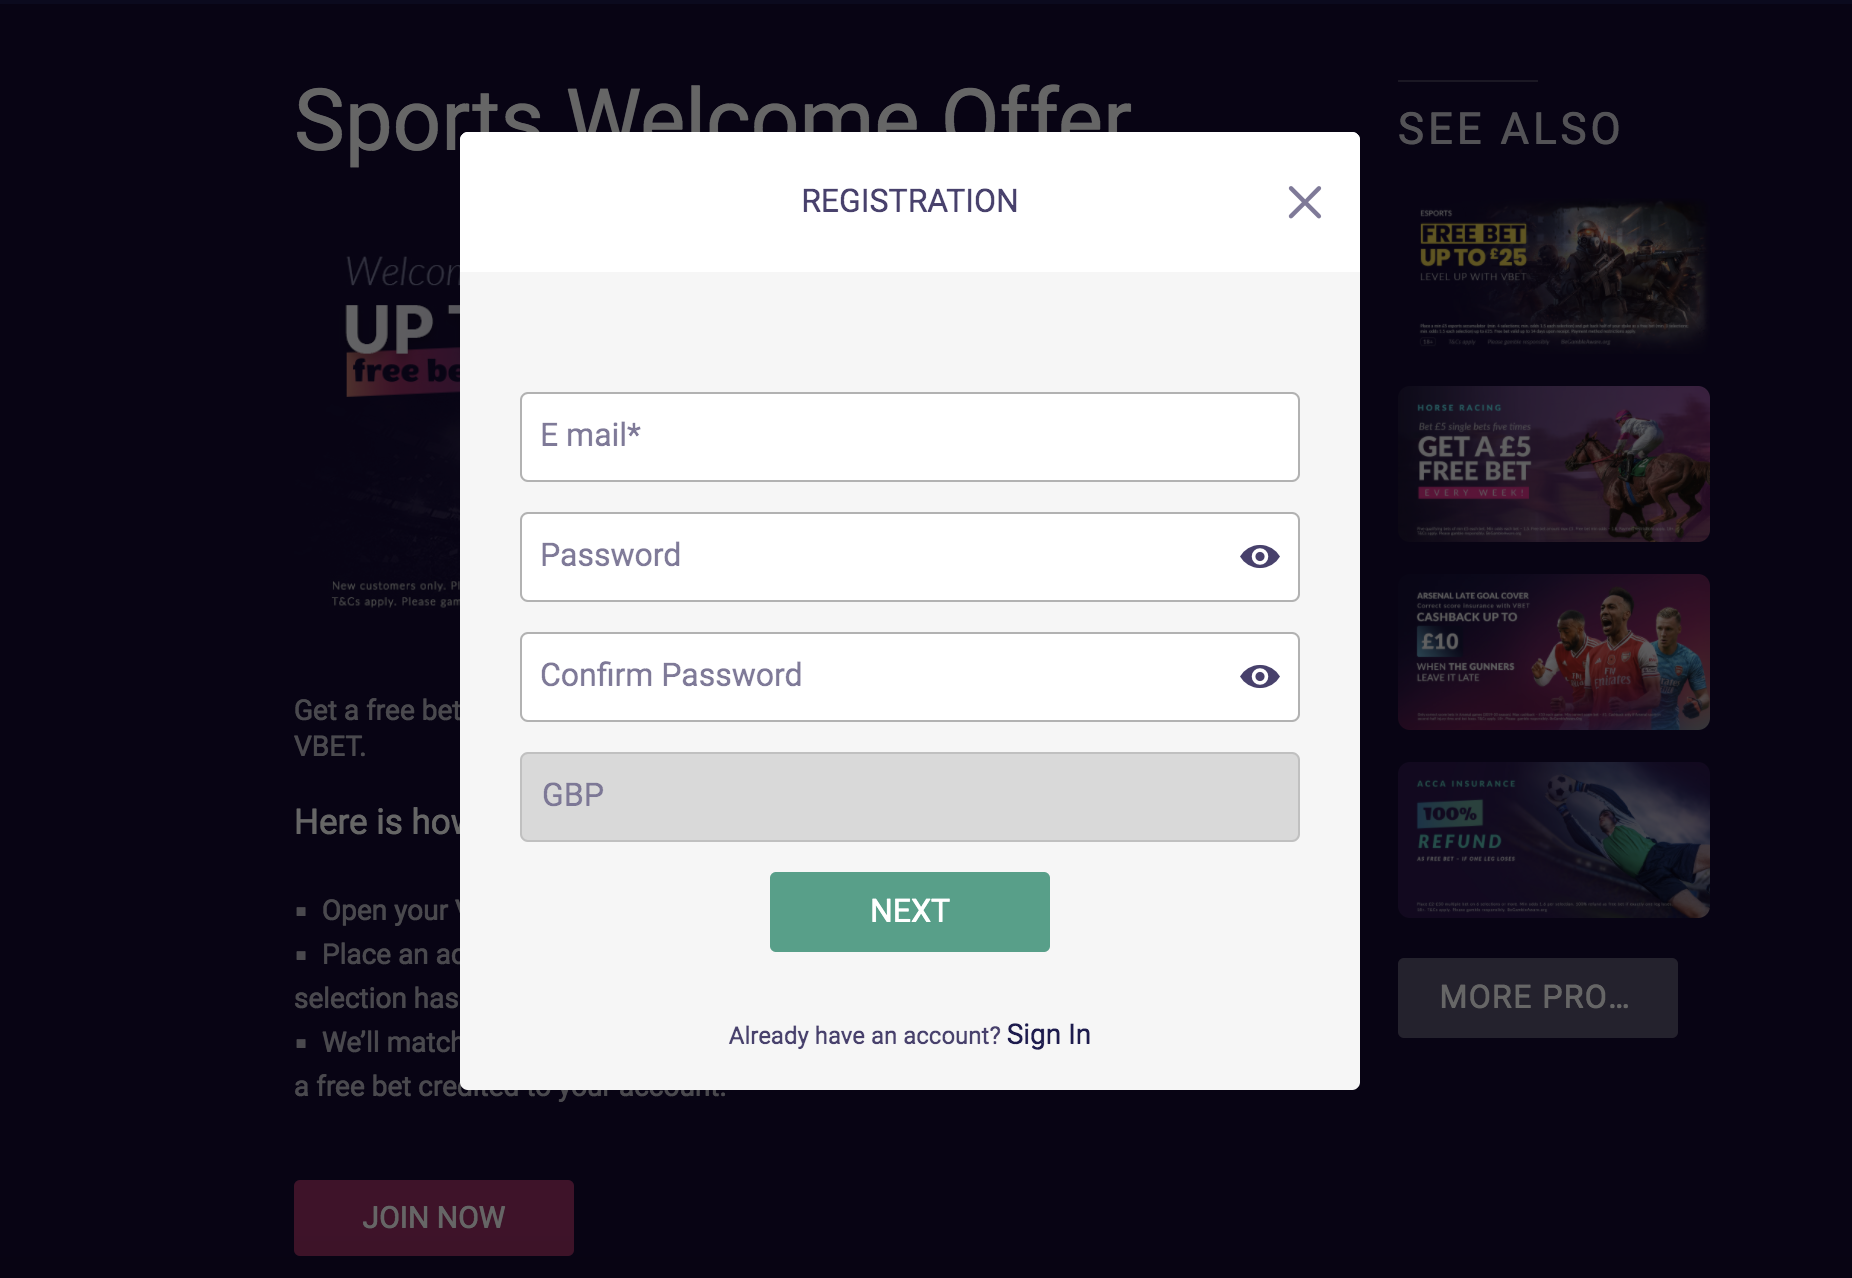This screenshot has height=1278, width=1852.
Task: Select the Sign In link
Action: pyautogui.click(x=1048, y=1034)
